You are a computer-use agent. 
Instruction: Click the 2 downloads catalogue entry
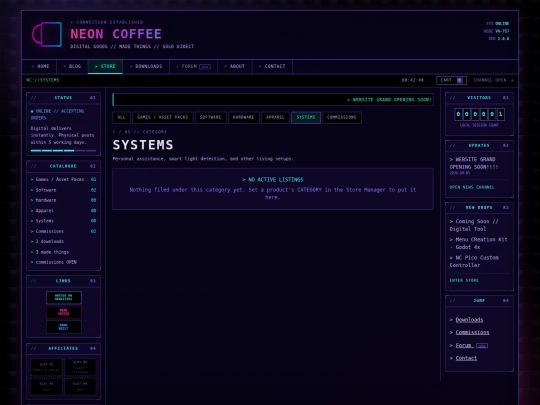click(48, 241)
